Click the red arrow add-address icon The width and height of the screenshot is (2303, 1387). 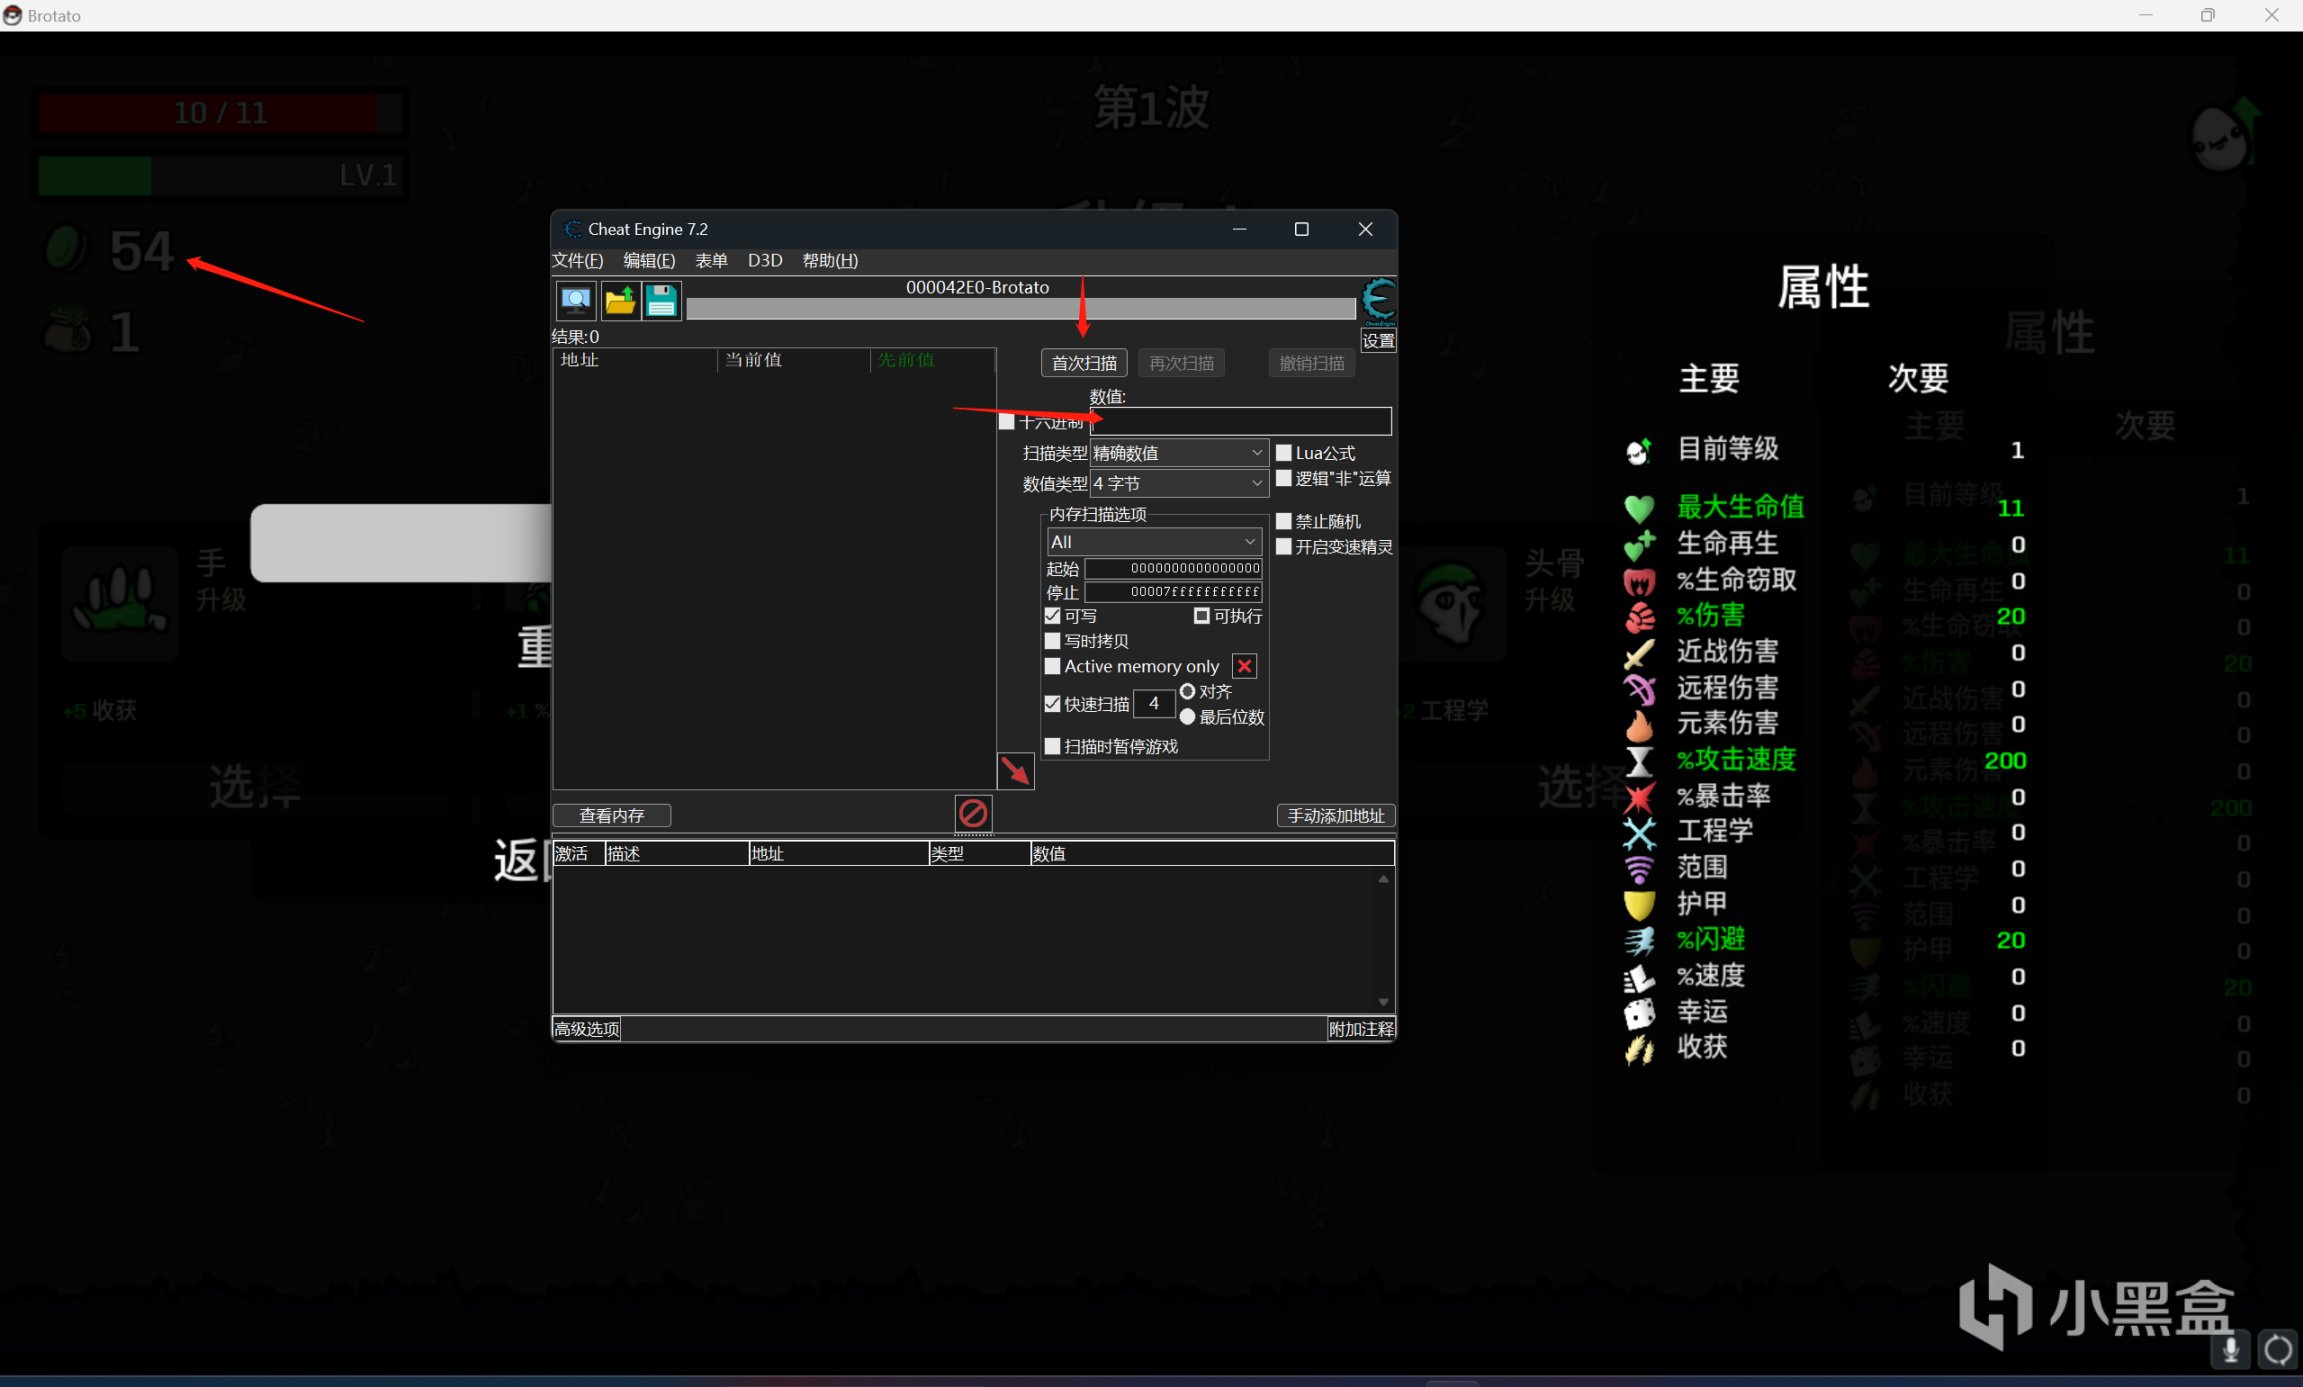tap(1015, 771)
